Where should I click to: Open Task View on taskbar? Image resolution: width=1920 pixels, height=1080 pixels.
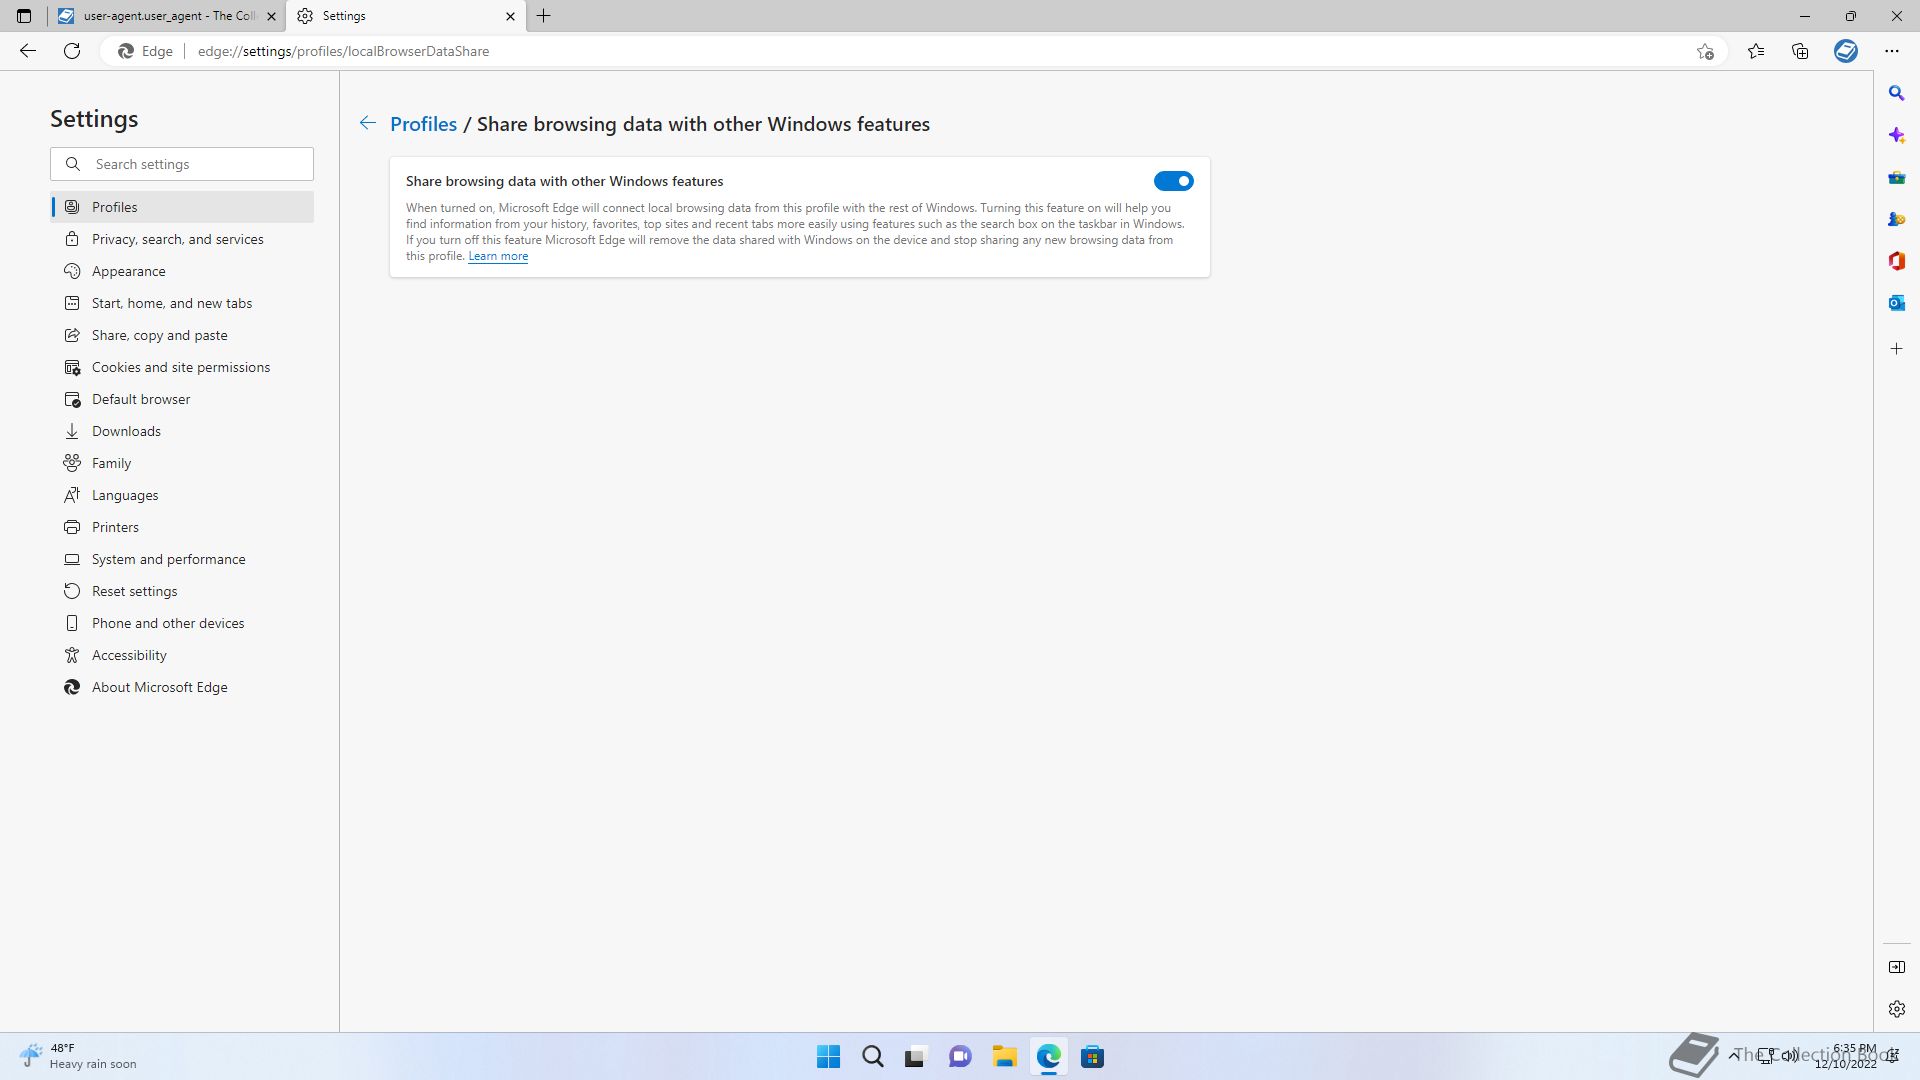[x=916, y=1057]
